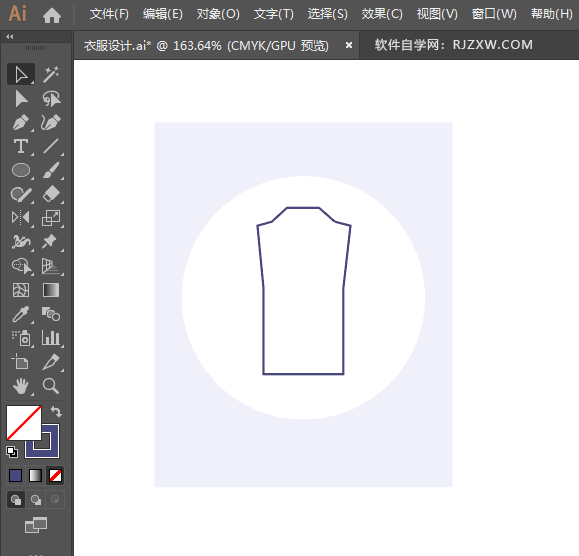The image size is (579, 556).
Task: Enable Draw Behind mode
Action: pyautogui.click(x=36, y=500)
